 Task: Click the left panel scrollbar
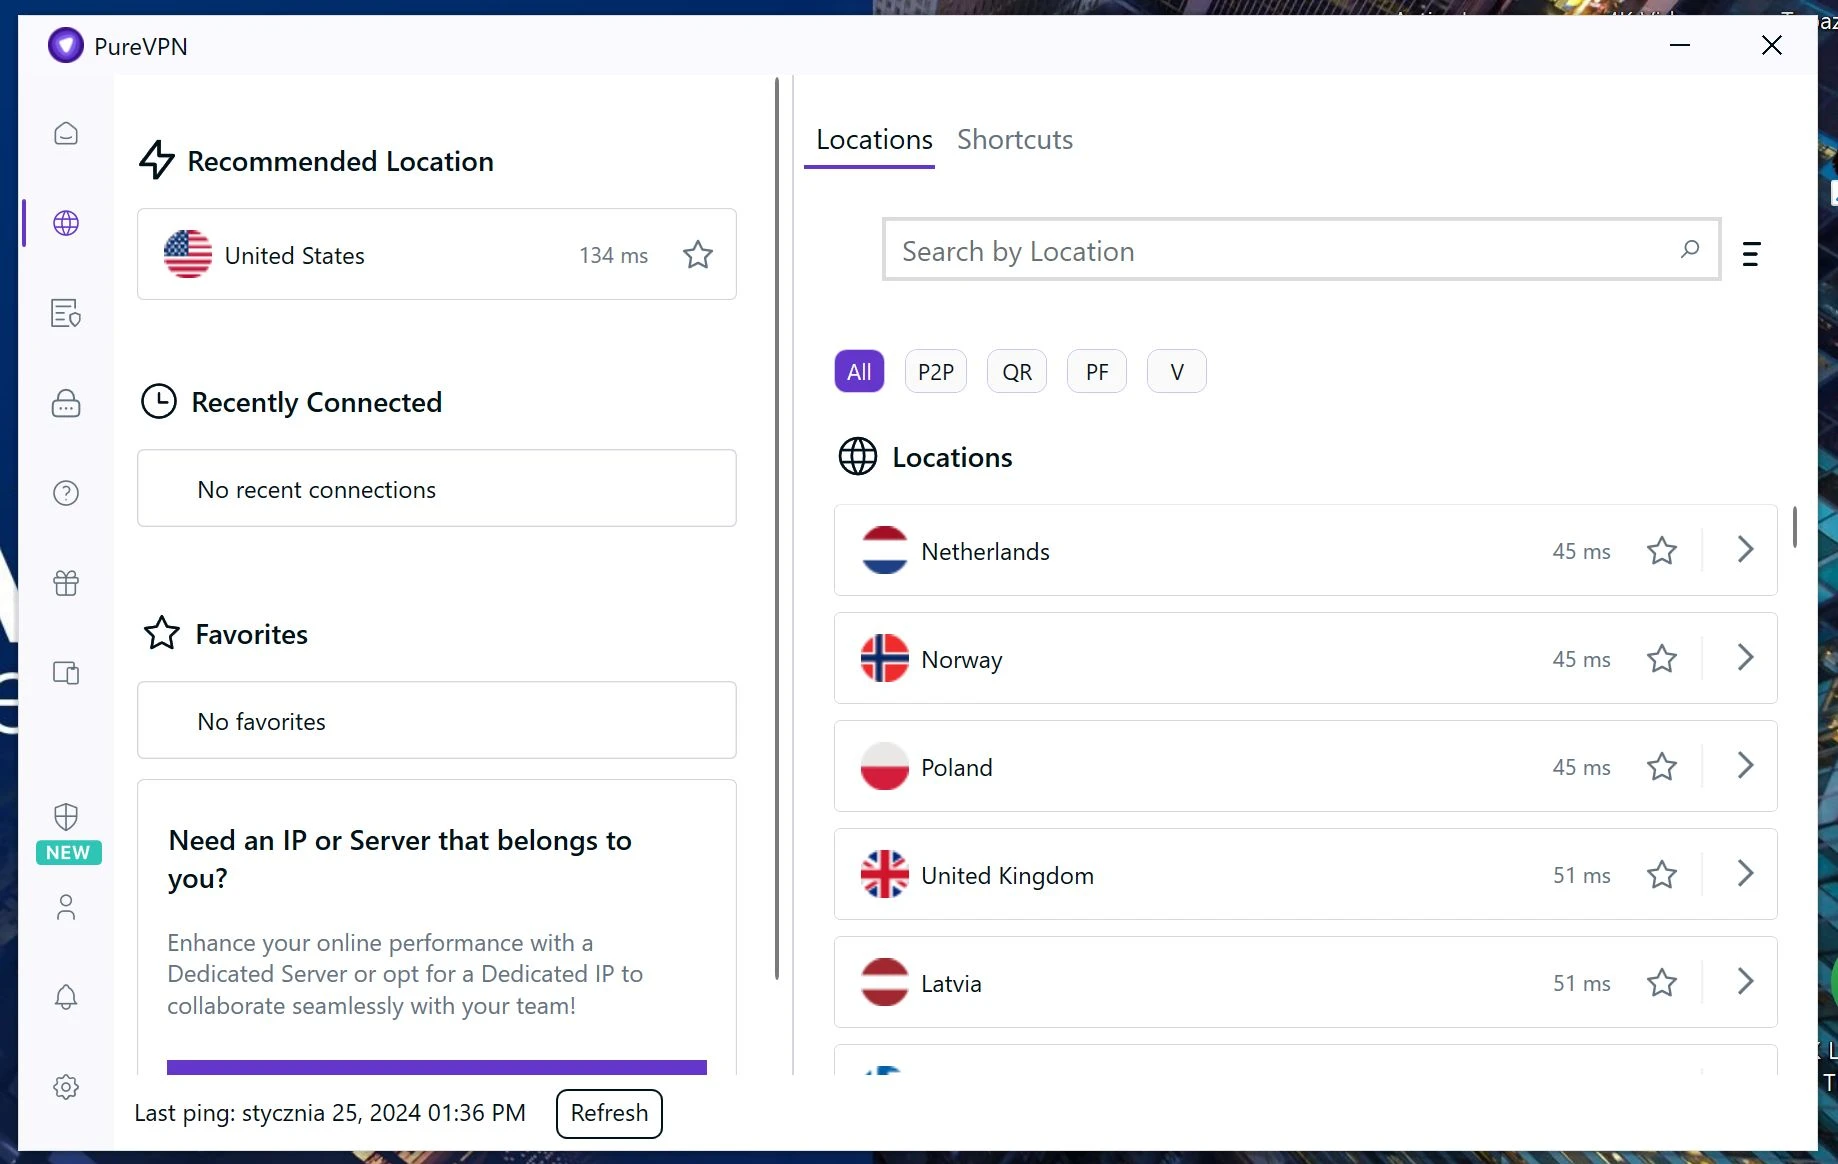click(x=777, y=529)
